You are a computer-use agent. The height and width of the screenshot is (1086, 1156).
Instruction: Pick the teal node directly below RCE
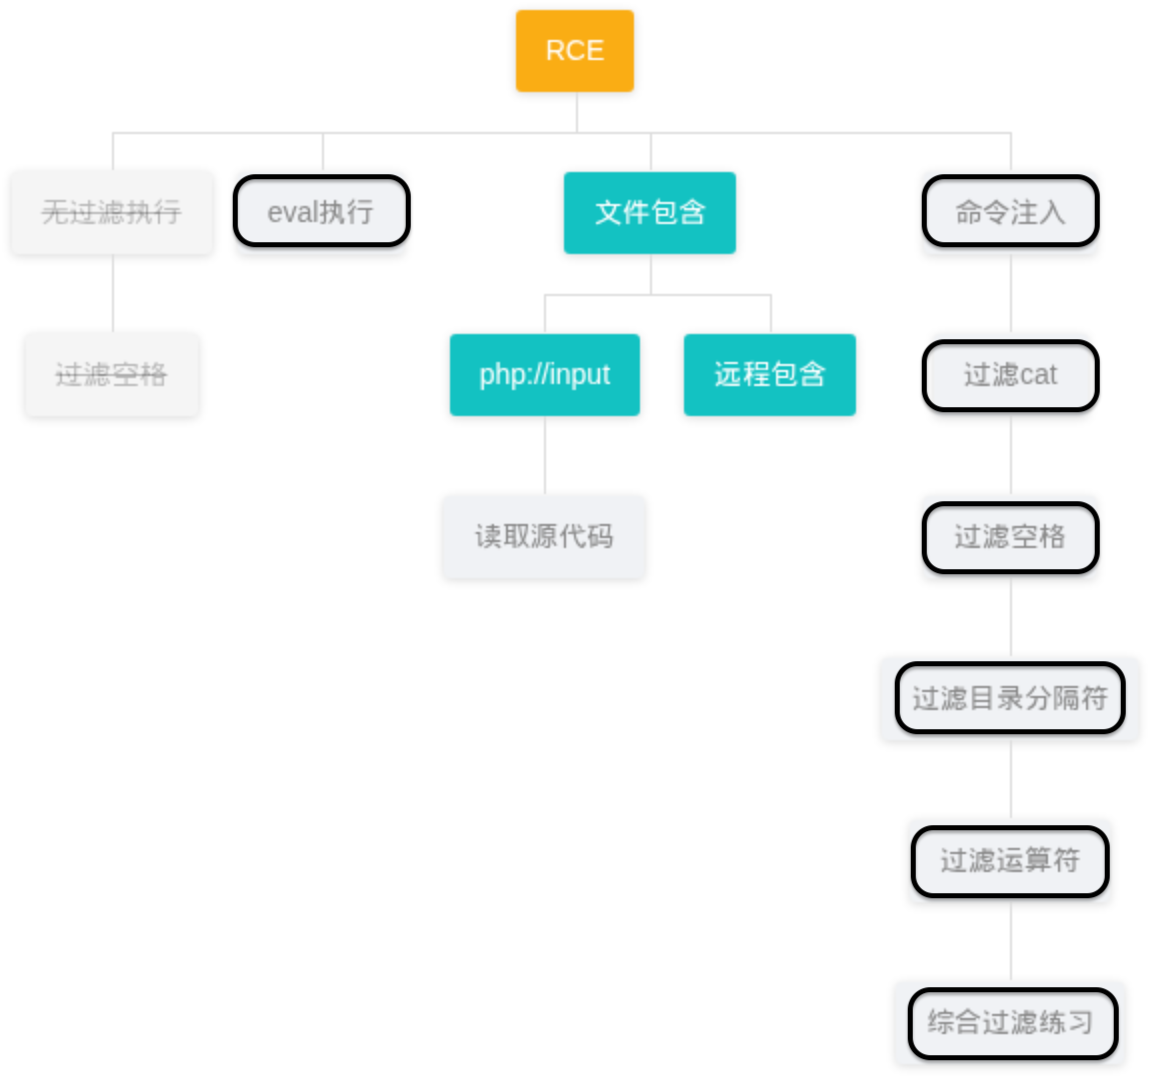click(x=649, y=212)
